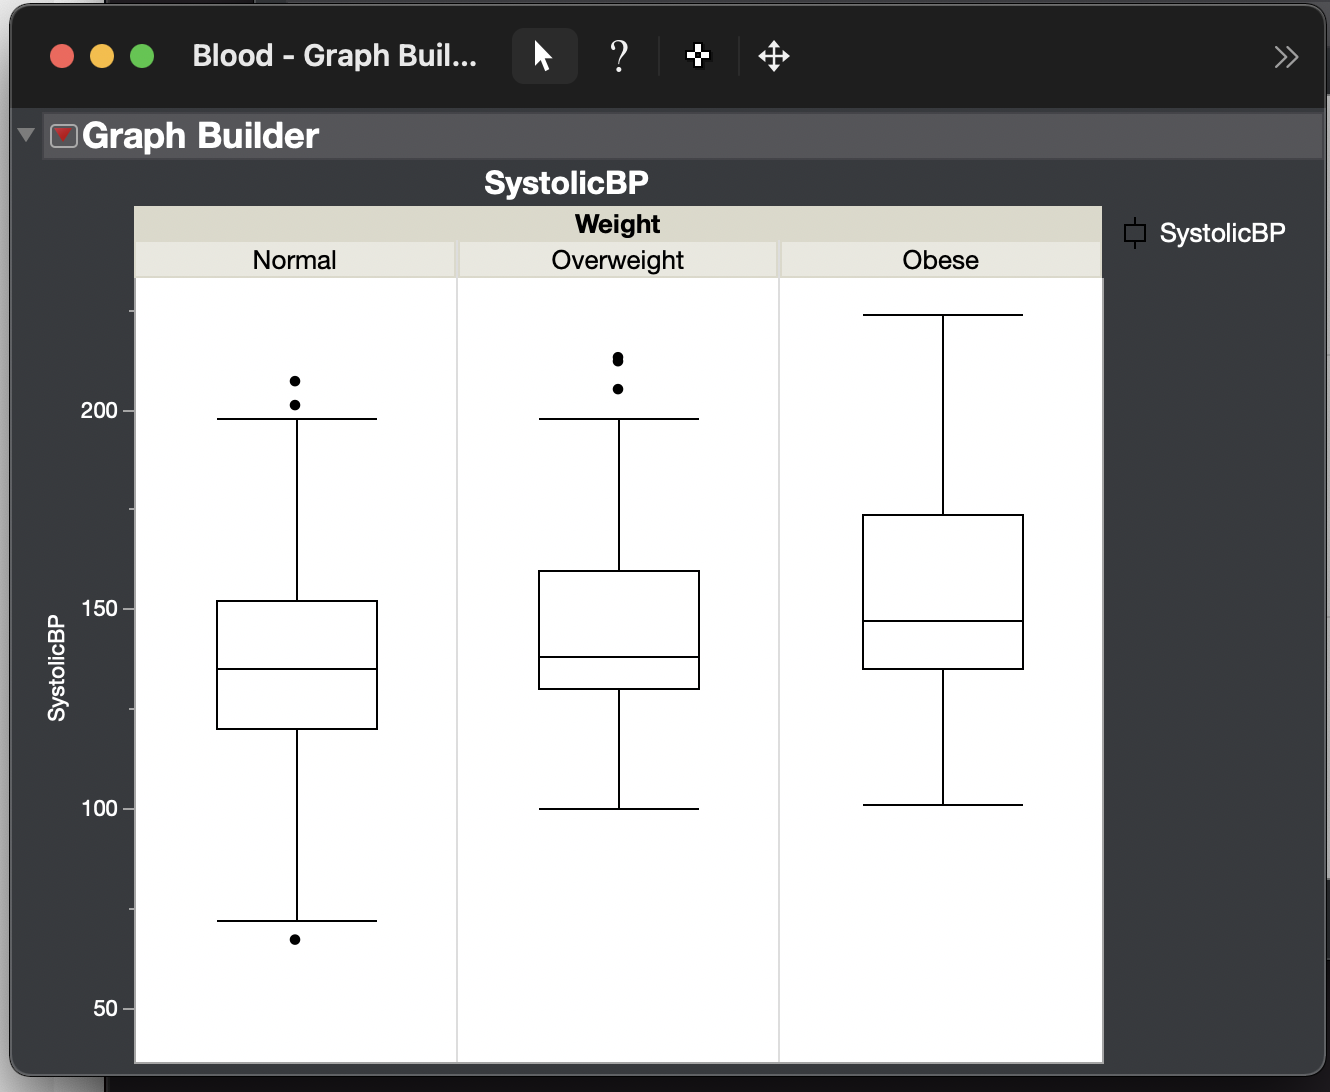Click the SystolicBP y-axis label
The height and width of the screenshot is (1092, 1330).
pyautogui.click(x=57, y=660)
